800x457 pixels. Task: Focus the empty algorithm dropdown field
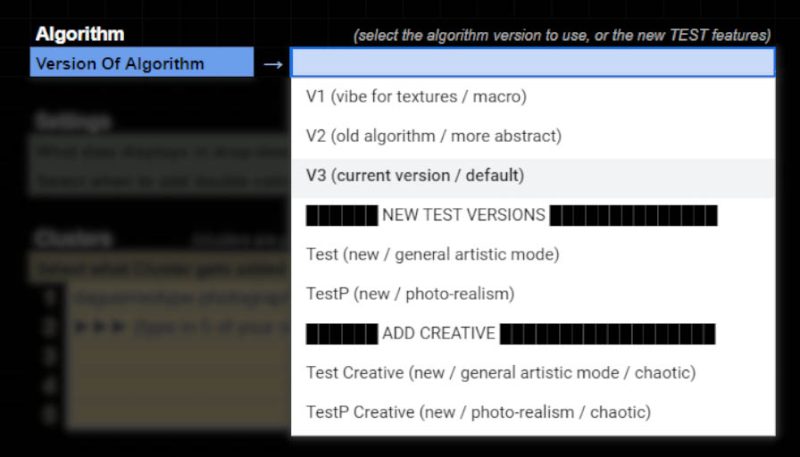tap(533, 62)
